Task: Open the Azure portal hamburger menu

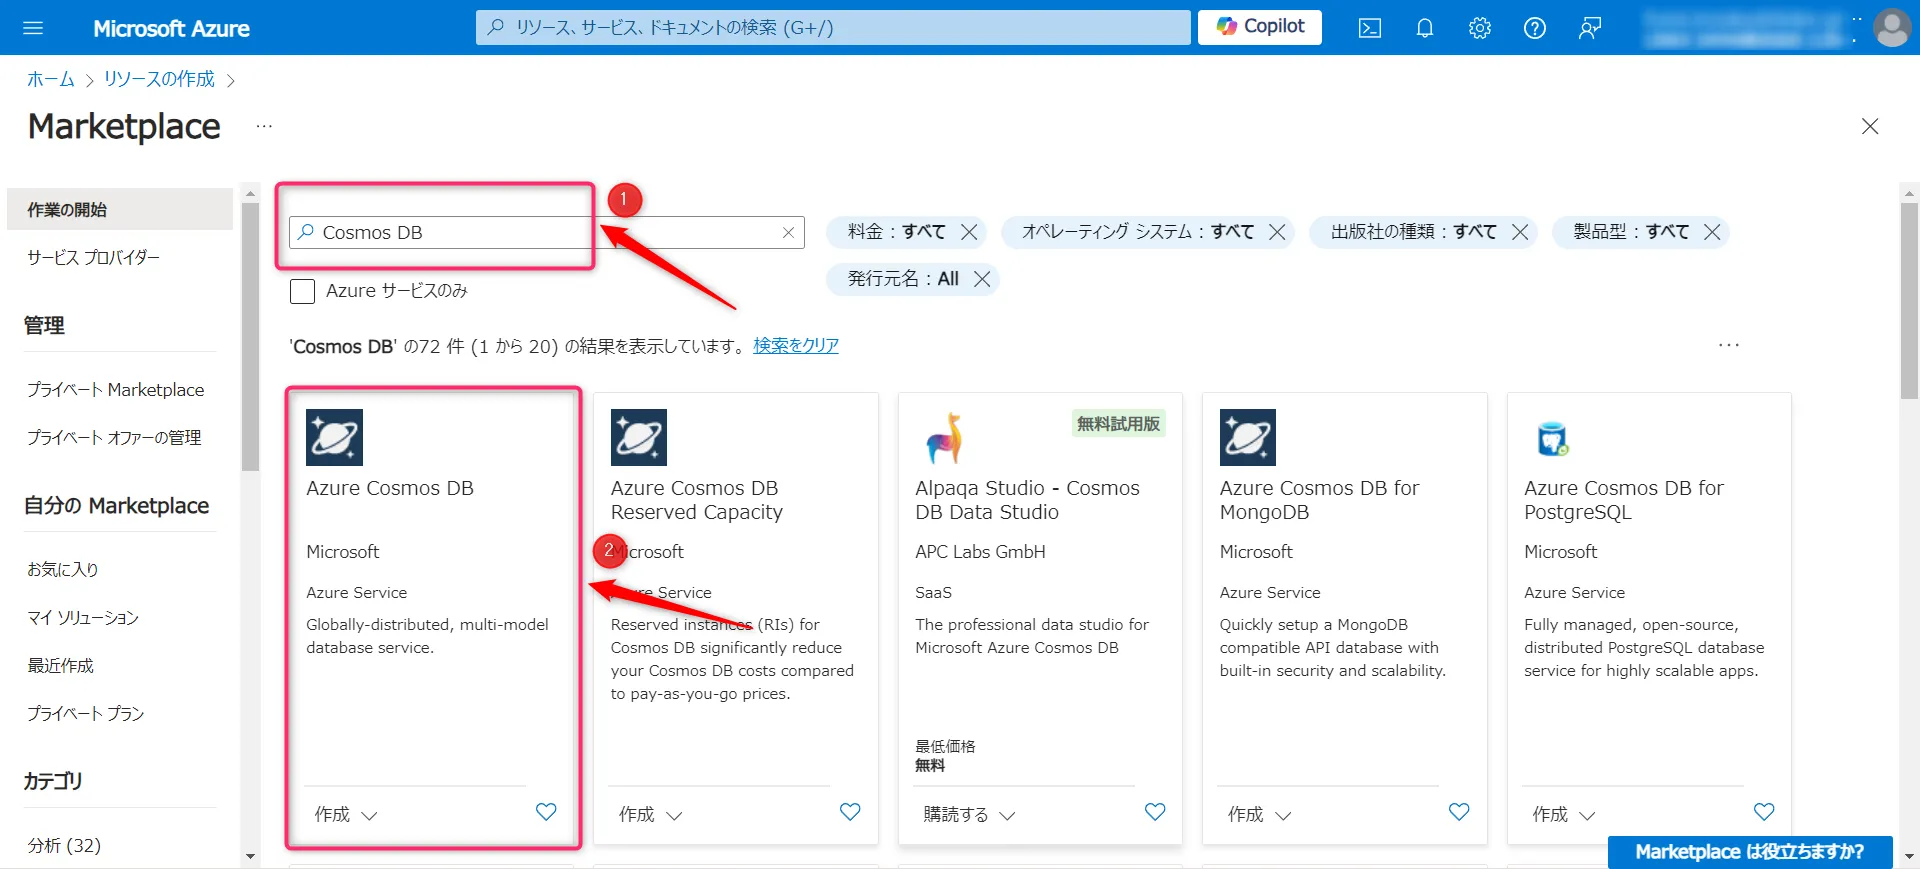Action: tap(33, 28)
